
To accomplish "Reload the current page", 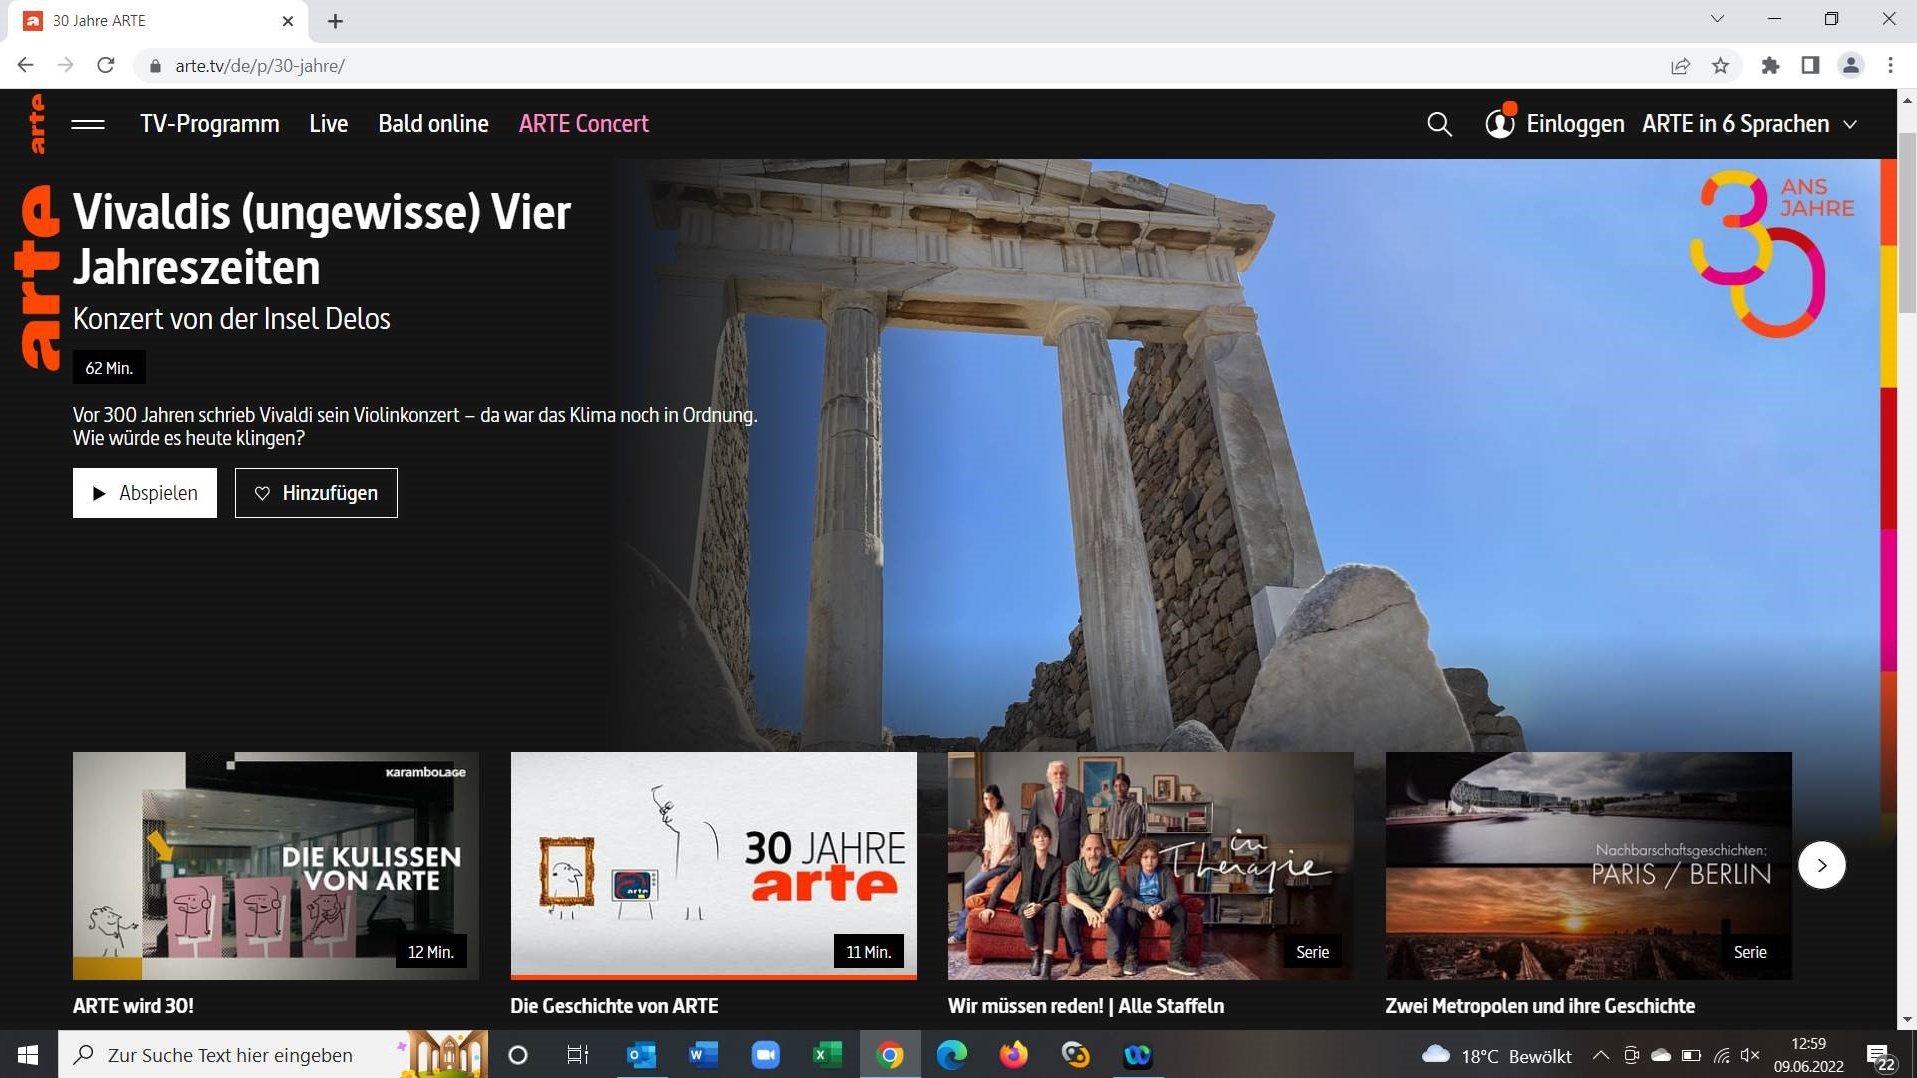I will tap(106, 66).
